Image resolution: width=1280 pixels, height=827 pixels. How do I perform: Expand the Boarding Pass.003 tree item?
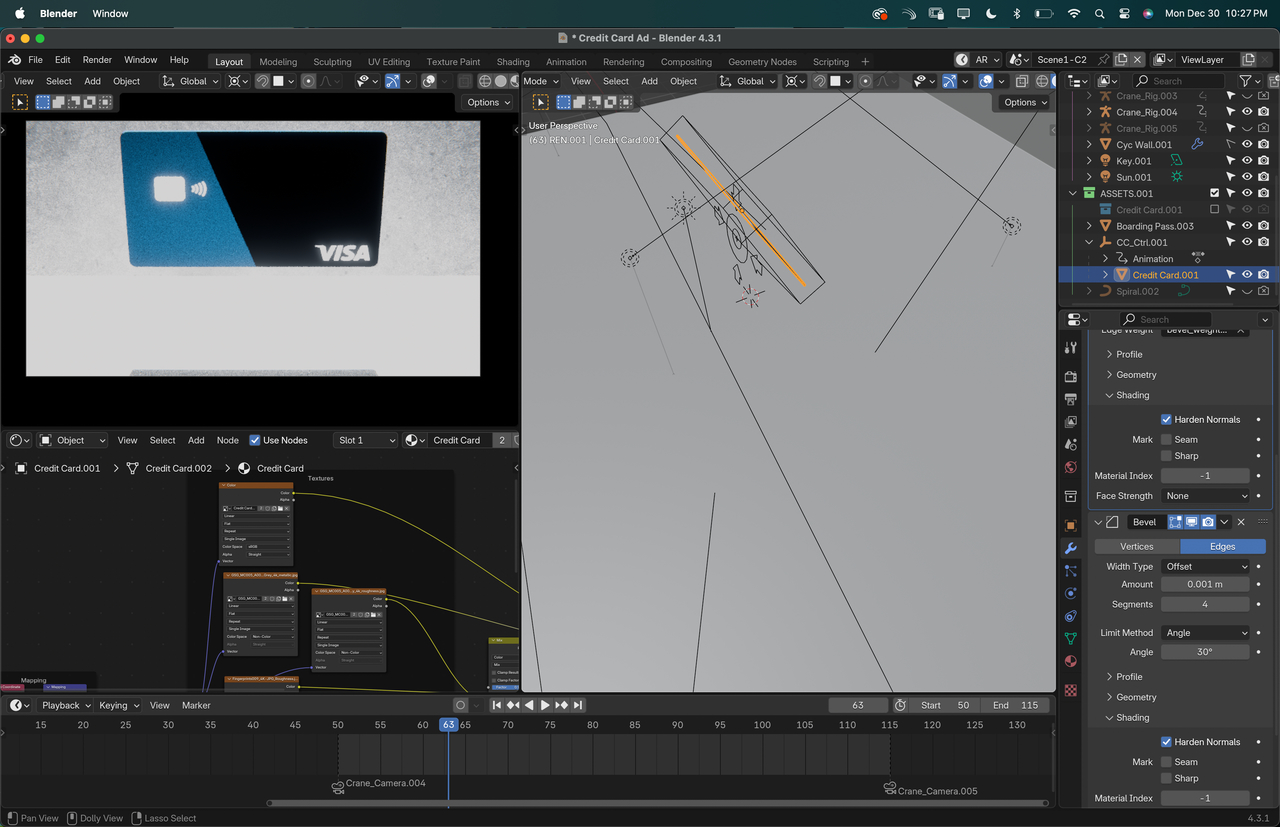[1089, 226]
